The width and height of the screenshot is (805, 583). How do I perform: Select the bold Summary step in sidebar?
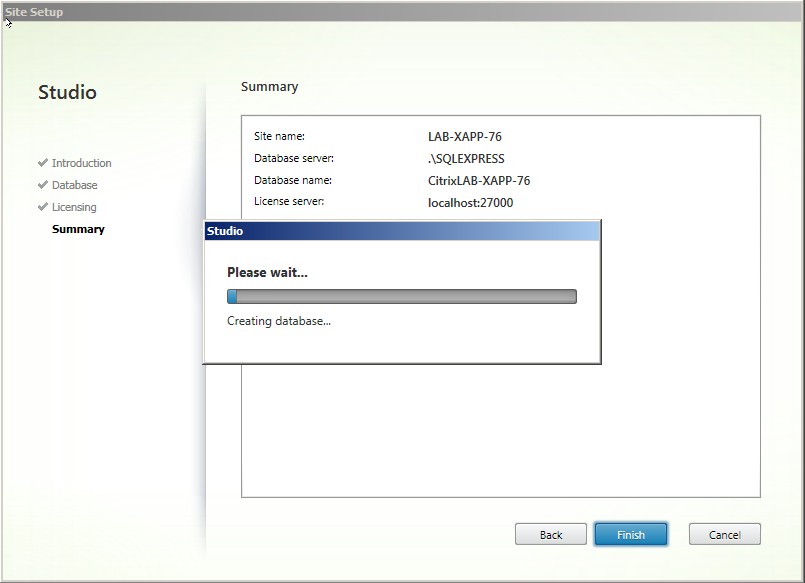tap(78, 229)
